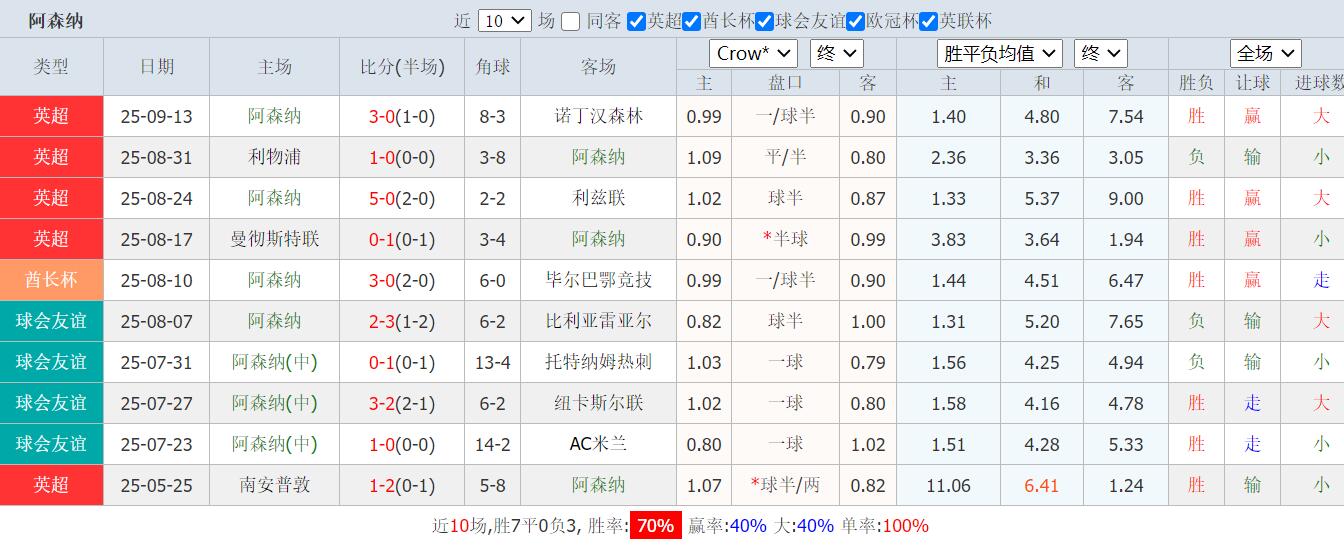Image resolution: width=1344 pixels, height=545 pixels.
Task: Click the 2-3(1-2) score against 比利亚雷亚尔
Action: [x=402, y=322]
